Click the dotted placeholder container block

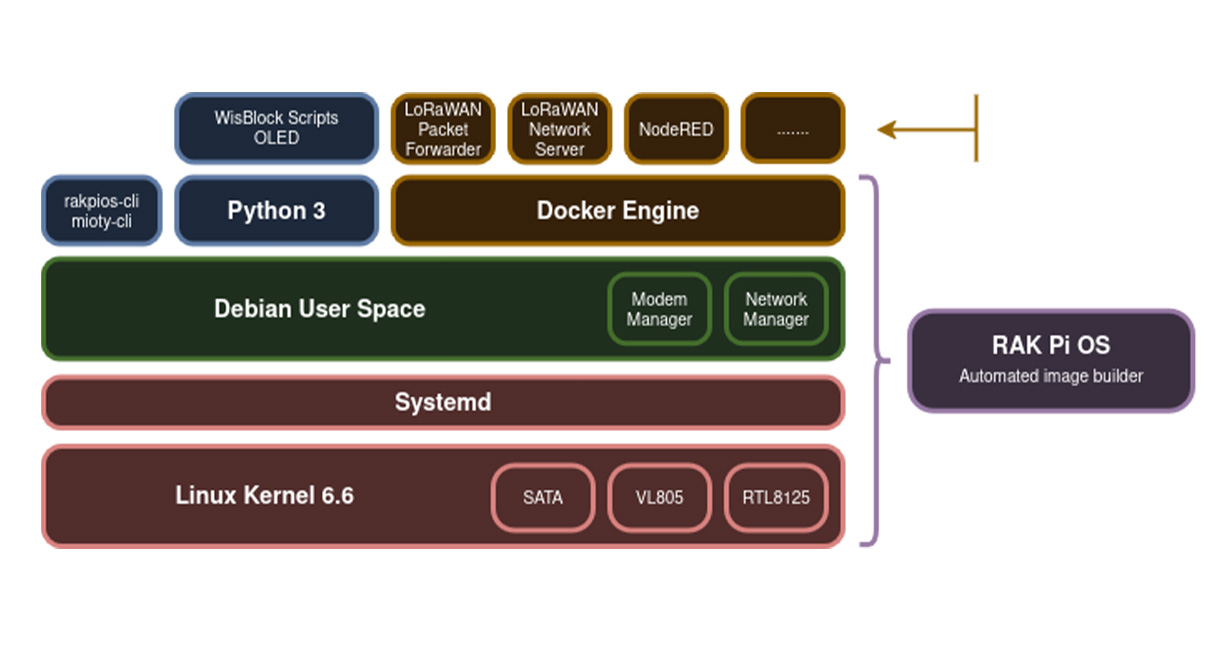[x=793, y=128]
